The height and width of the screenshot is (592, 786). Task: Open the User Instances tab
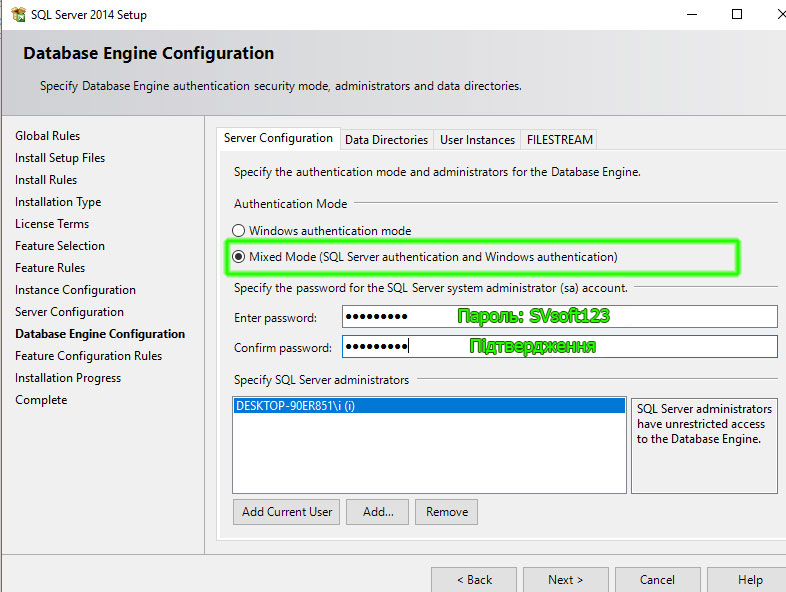click(x=477, y=140)
